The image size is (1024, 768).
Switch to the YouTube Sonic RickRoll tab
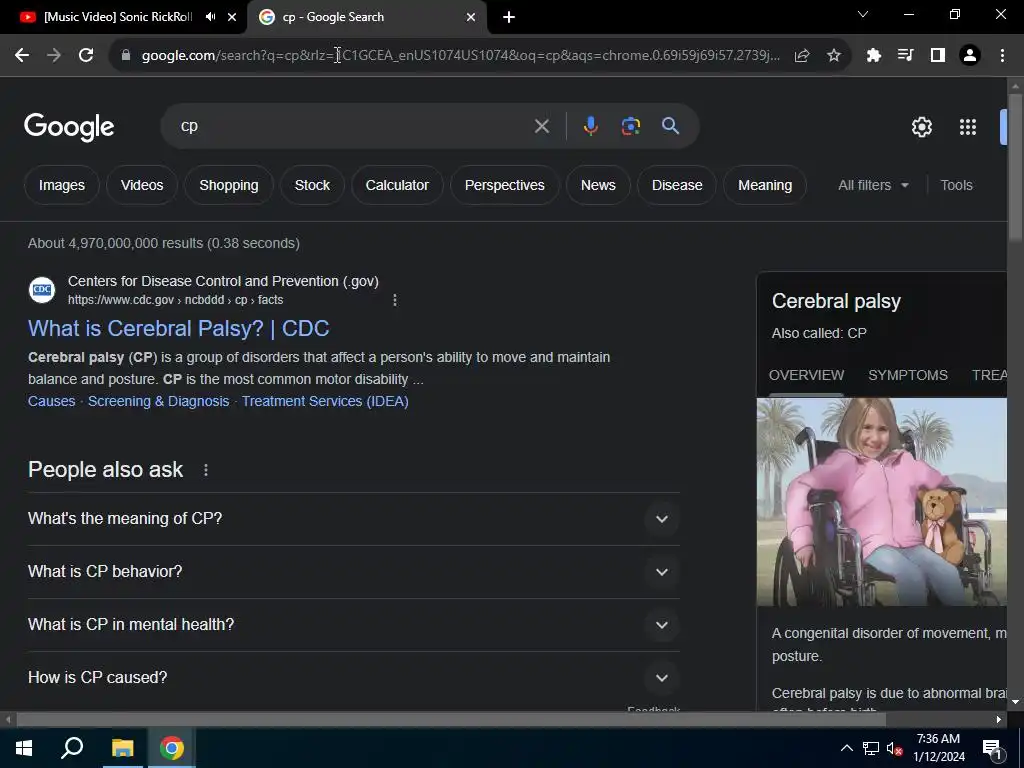118,17
